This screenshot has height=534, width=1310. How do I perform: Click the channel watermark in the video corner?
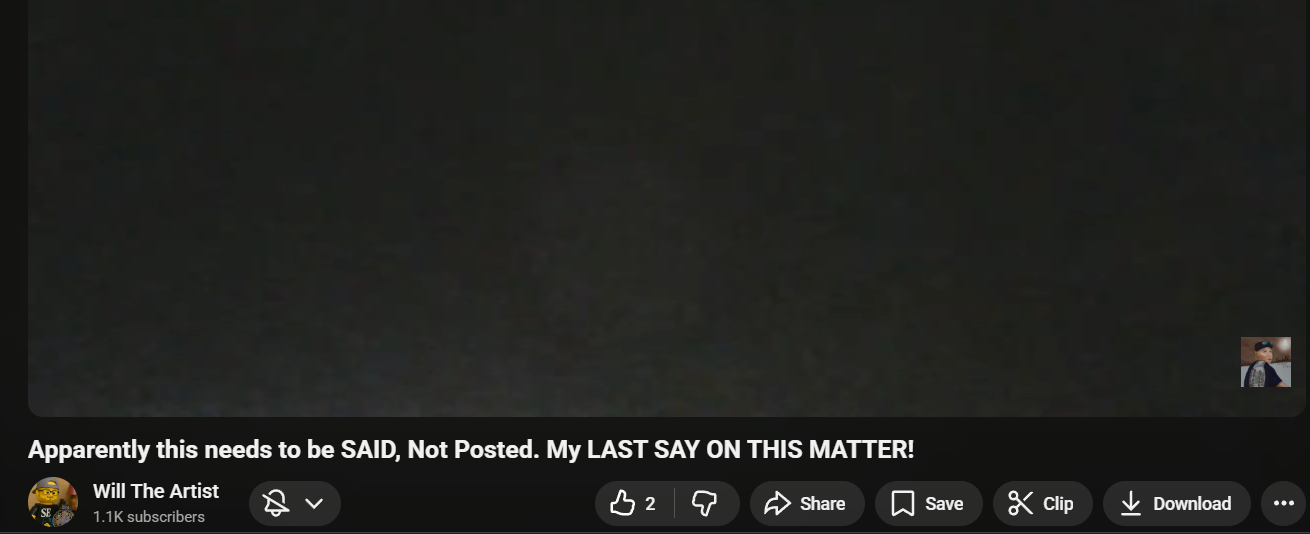[x=1266, y=362]
